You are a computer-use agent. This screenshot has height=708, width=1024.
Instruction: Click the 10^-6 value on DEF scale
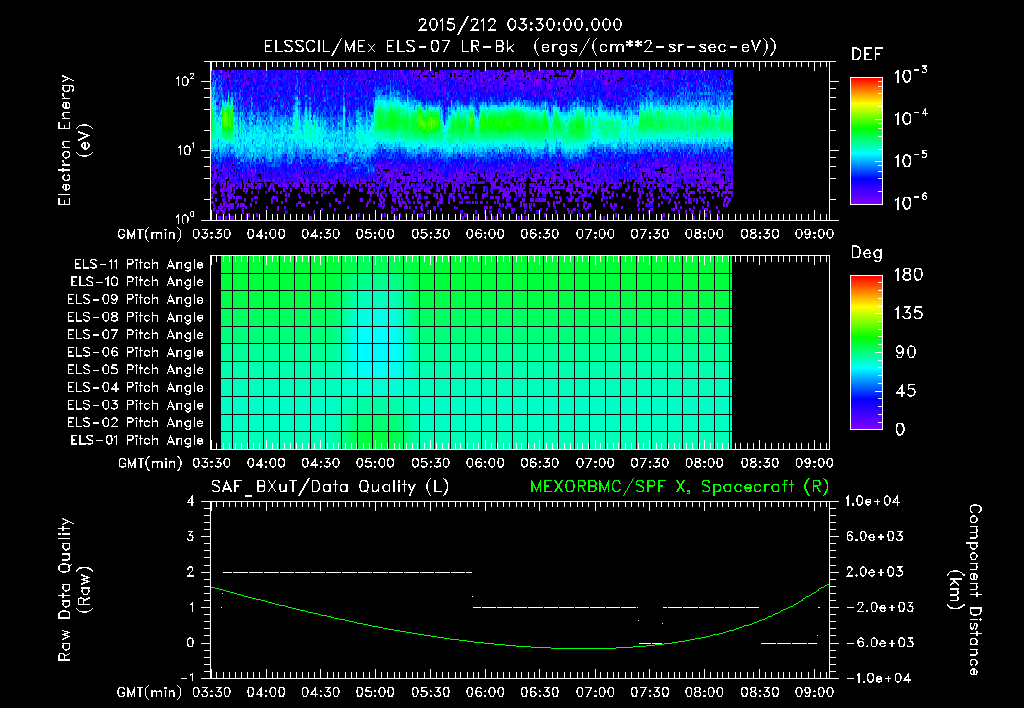[x=910, y=202]
